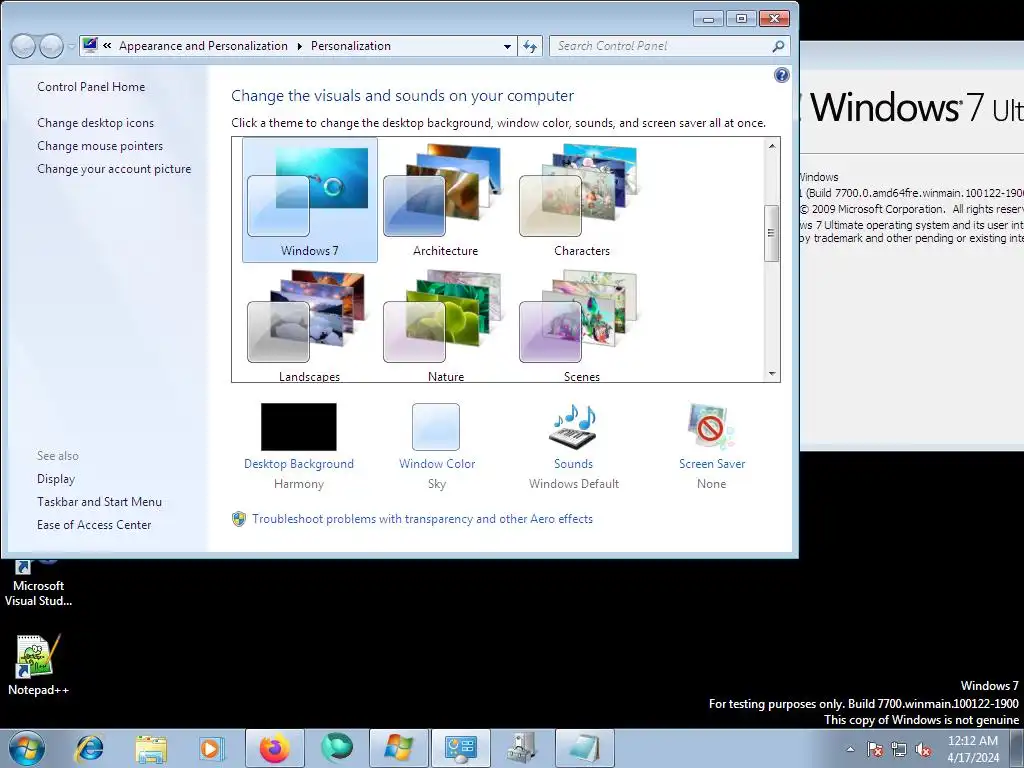The image size is (1024, 768).
Task: Open Change your account picture
Action: point(114,168)
